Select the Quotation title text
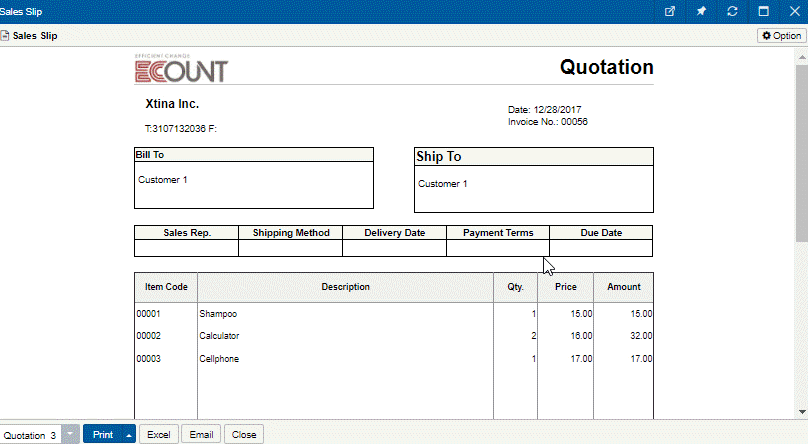Image resolution: width=808 pixels, height=444 pixels. click(607, 67)
